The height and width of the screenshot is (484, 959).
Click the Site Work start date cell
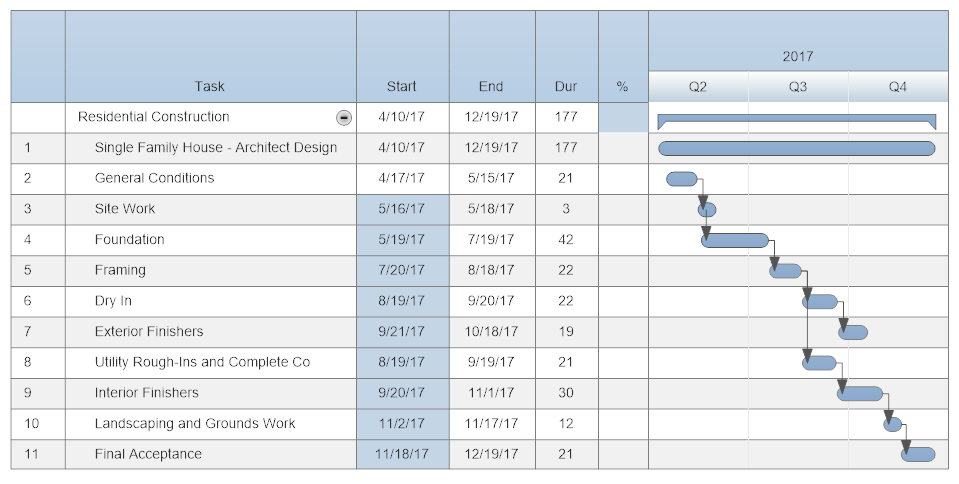(x=402, y=209)
